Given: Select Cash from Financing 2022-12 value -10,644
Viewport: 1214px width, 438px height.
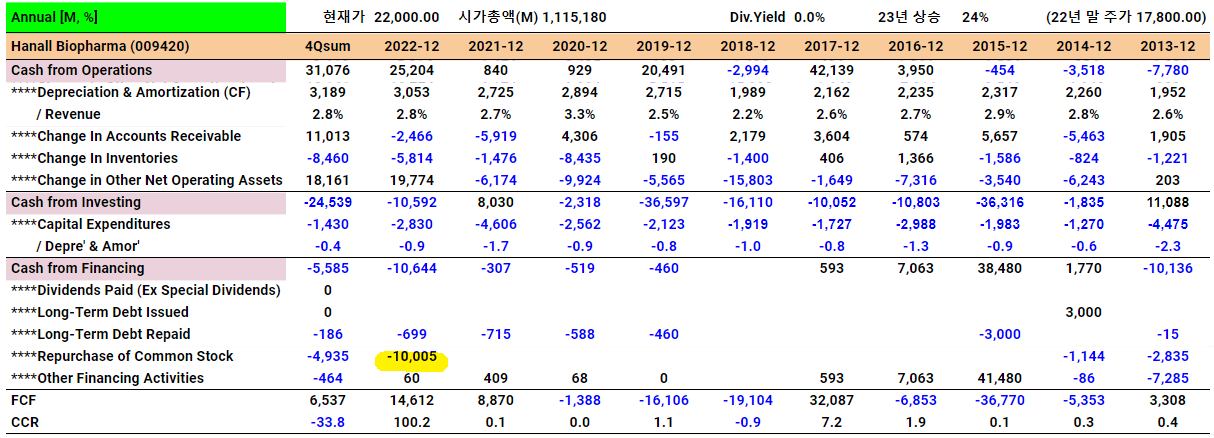Looking at the screenshot, I should (411, 268).
